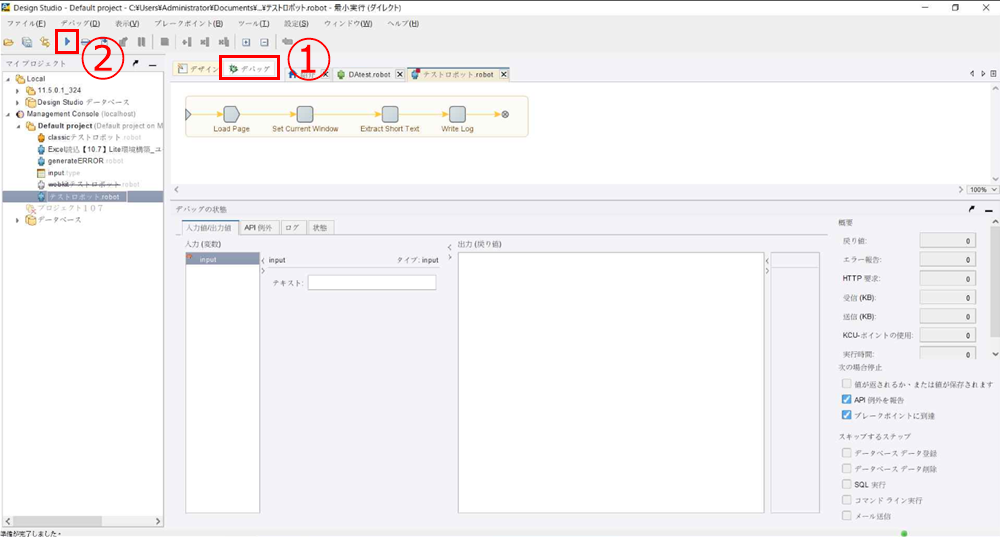This screenshot has width=1000, height=537.
Task: Minimize the My Projects panel
Action: (152, 64)
